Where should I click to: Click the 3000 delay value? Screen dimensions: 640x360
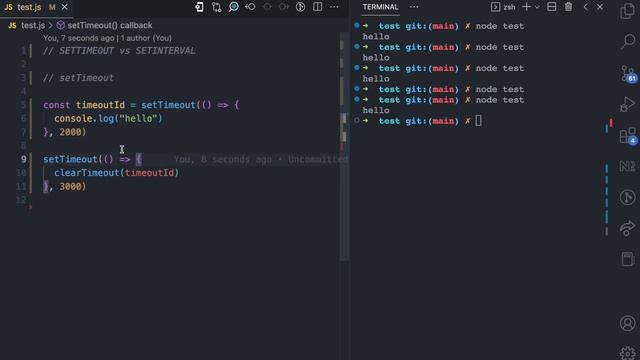coord(70,186)
